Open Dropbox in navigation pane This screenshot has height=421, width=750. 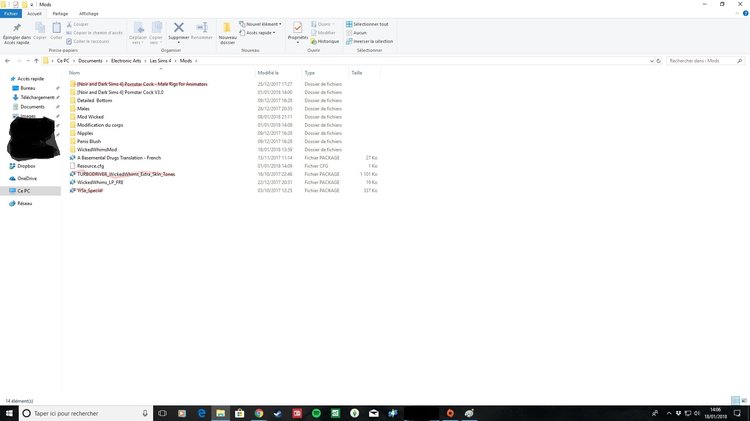click(x=26, y=166)
